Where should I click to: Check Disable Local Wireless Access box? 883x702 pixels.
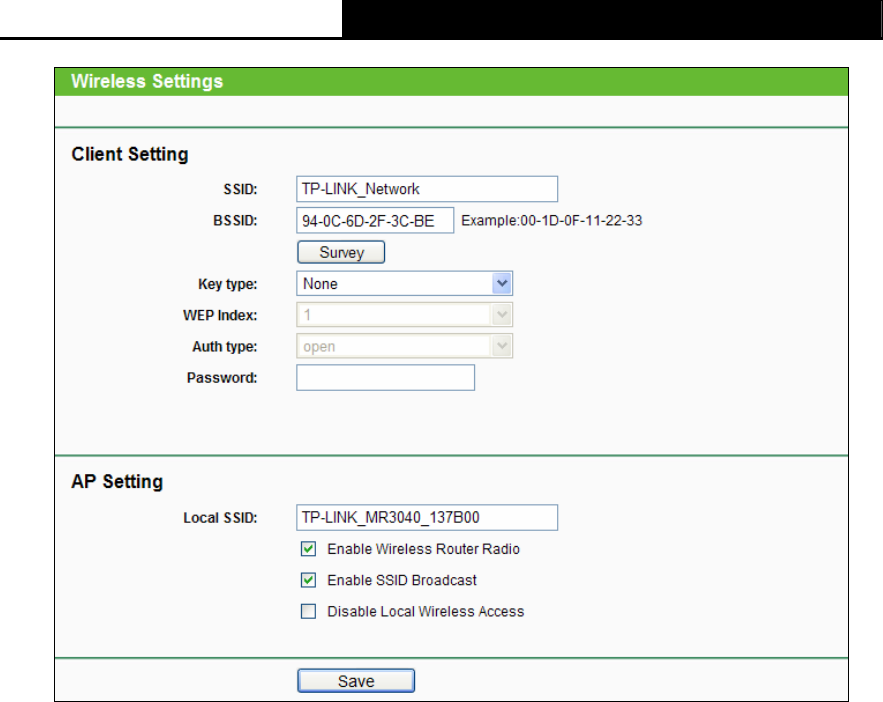(x=309, y=611)
